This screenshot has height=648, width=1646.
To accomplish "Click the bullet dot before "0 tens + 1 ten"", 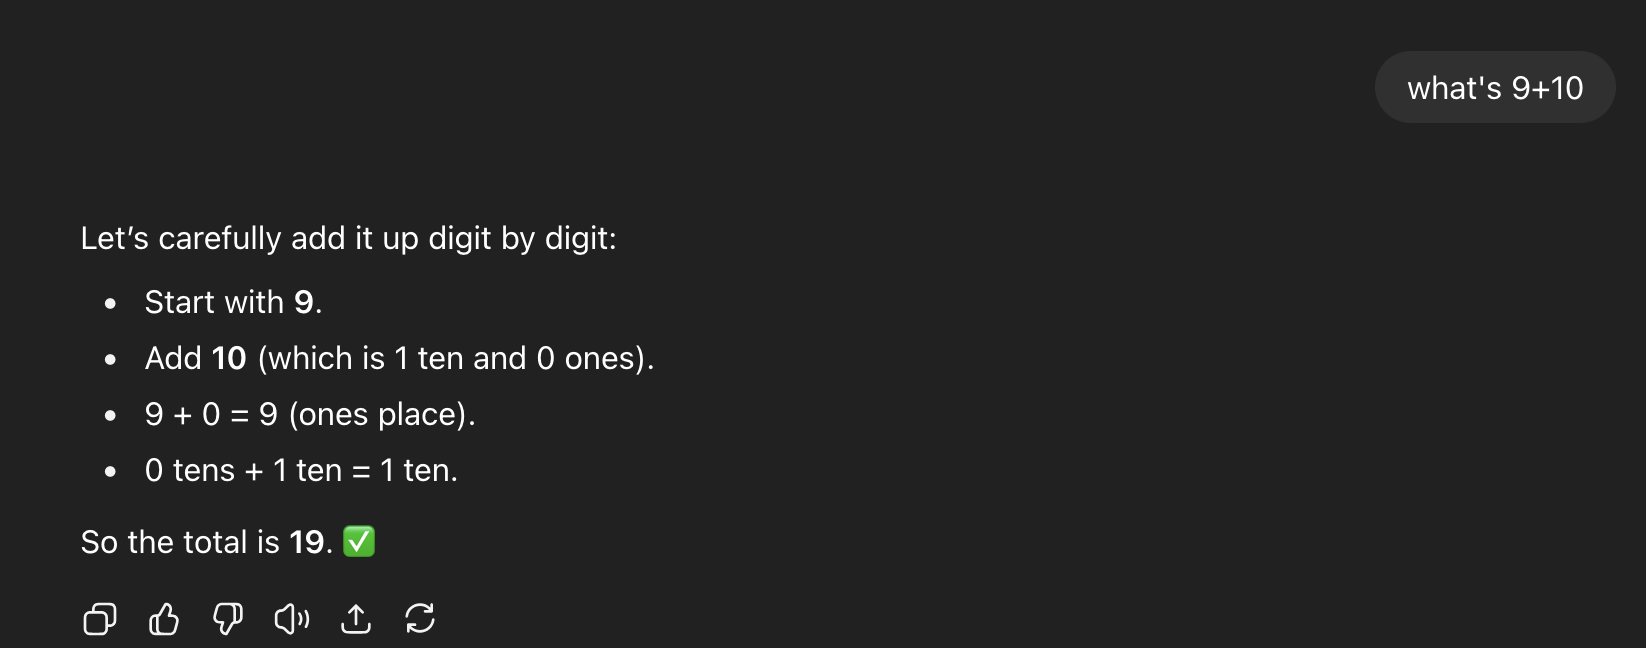I will [x=110, y=471].
